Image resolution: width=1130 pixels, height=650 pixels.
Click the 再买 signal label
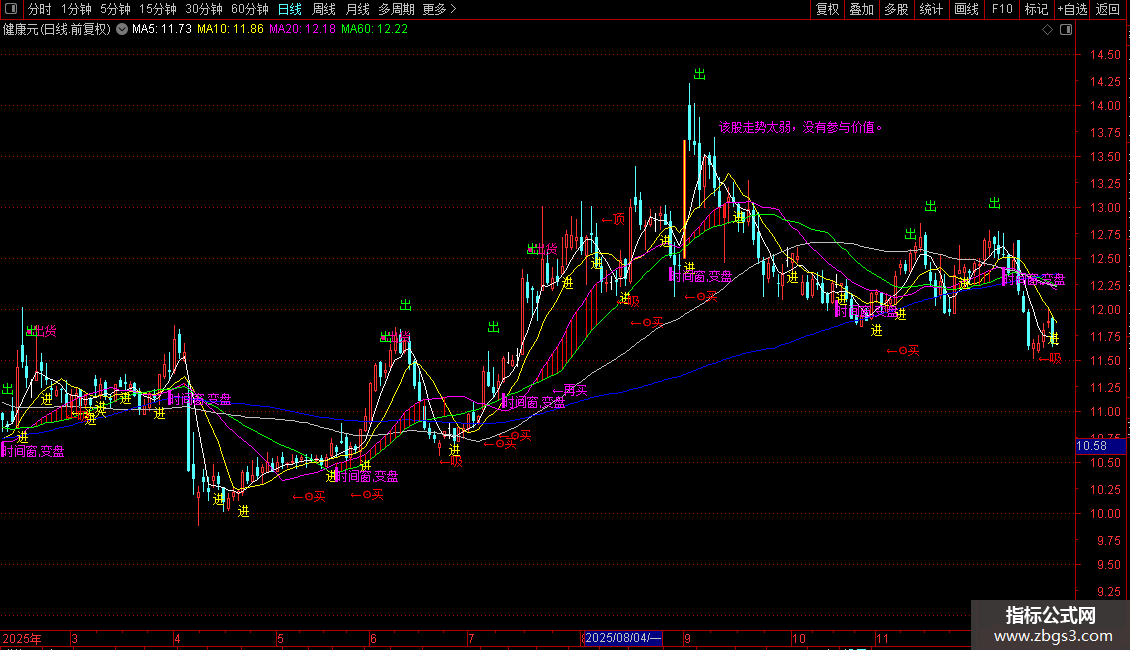570,390
